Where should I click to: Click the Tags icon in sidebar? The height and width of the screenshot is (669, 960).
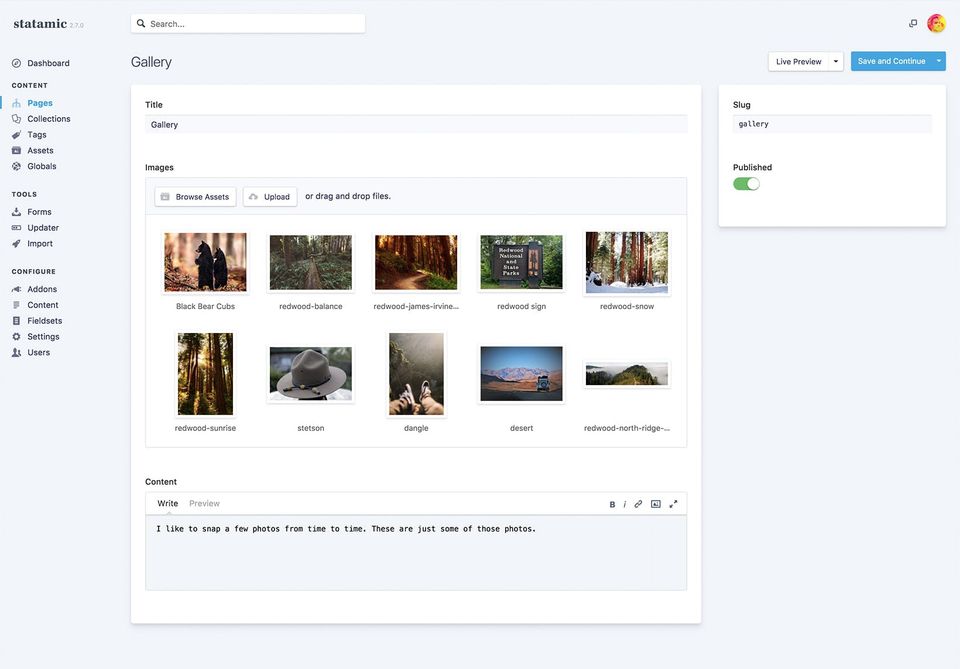click(17, 135)
